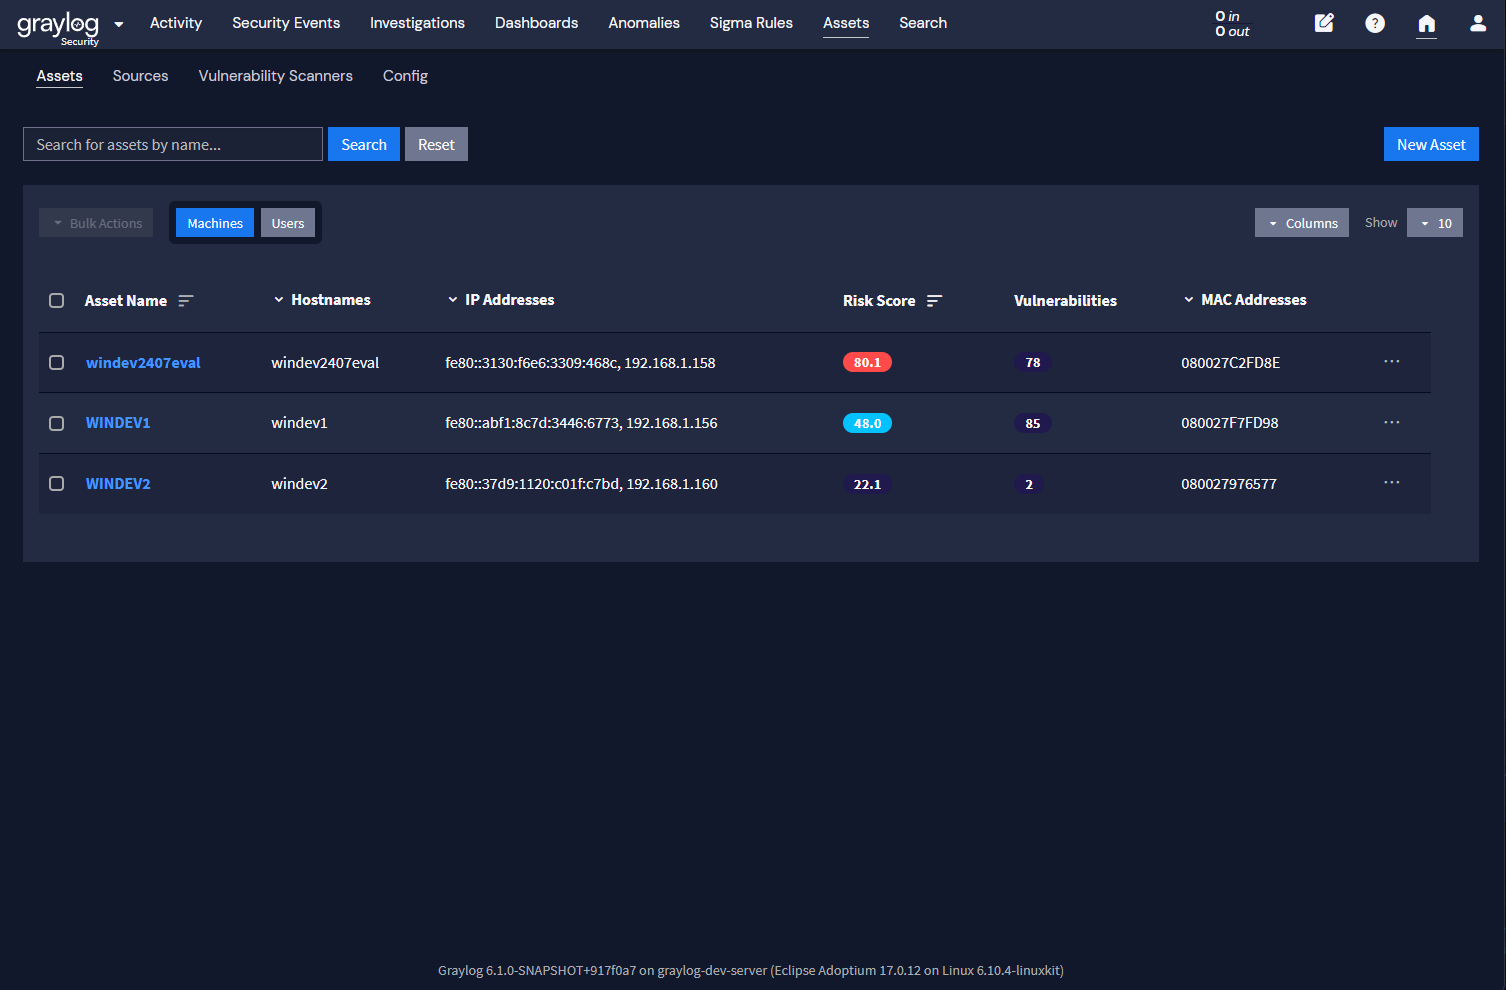Open actions menu for windev2407eval row
Viewport: 1506px width, 990px height.
tap(1392, 362)
